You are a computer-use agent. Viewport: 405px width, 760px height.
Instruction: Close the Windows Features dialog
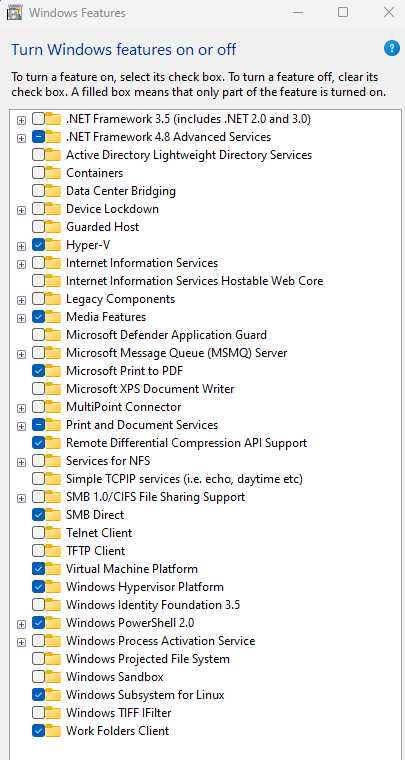(x=389, y=13)
